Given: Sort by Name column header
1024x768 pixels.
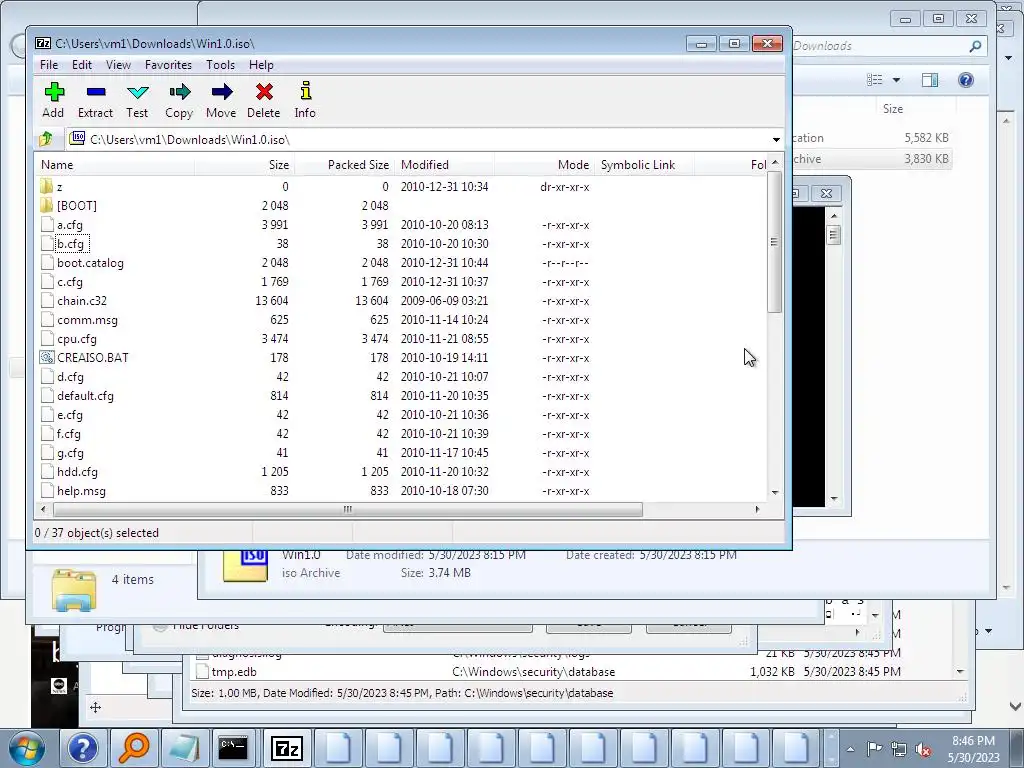Looking at the screenshot, I should click(x=115, y=165).
